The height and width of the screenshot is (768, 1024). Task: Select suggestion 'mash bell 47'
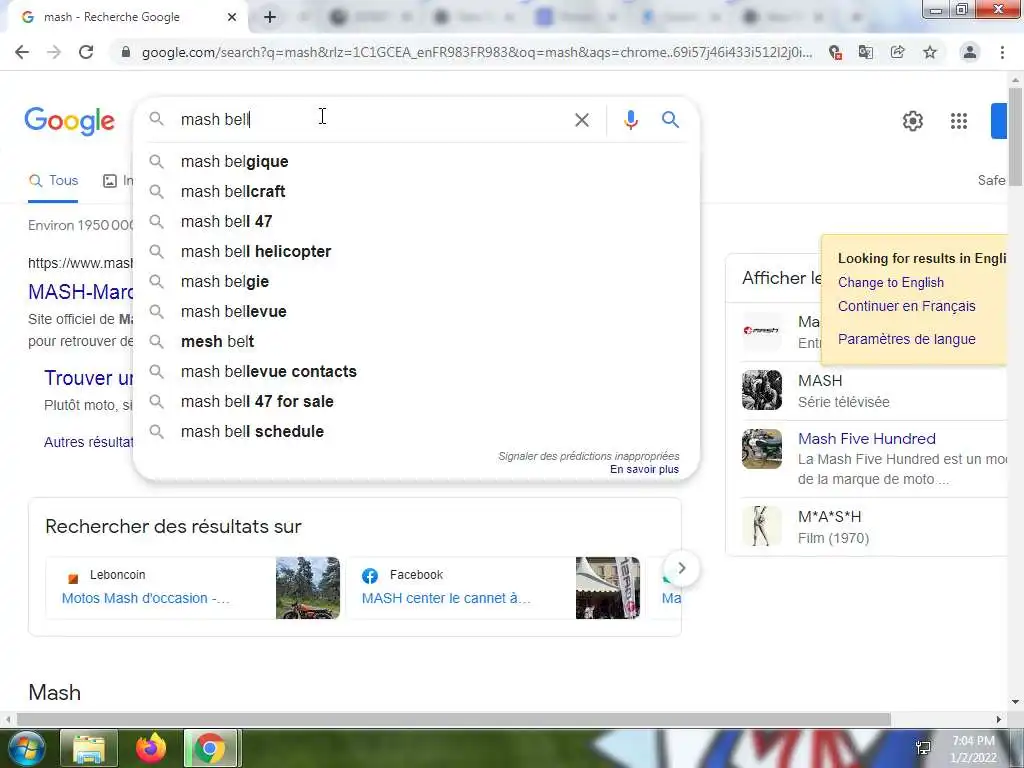(416, 221)
